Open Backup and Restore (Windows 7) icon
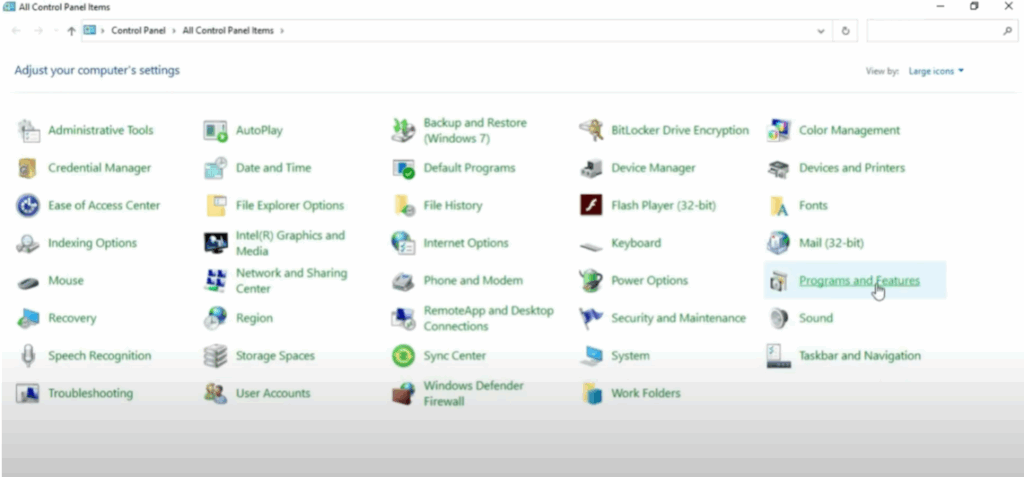The width and height of the screenshot is (1024, 477). pos(403,131)
